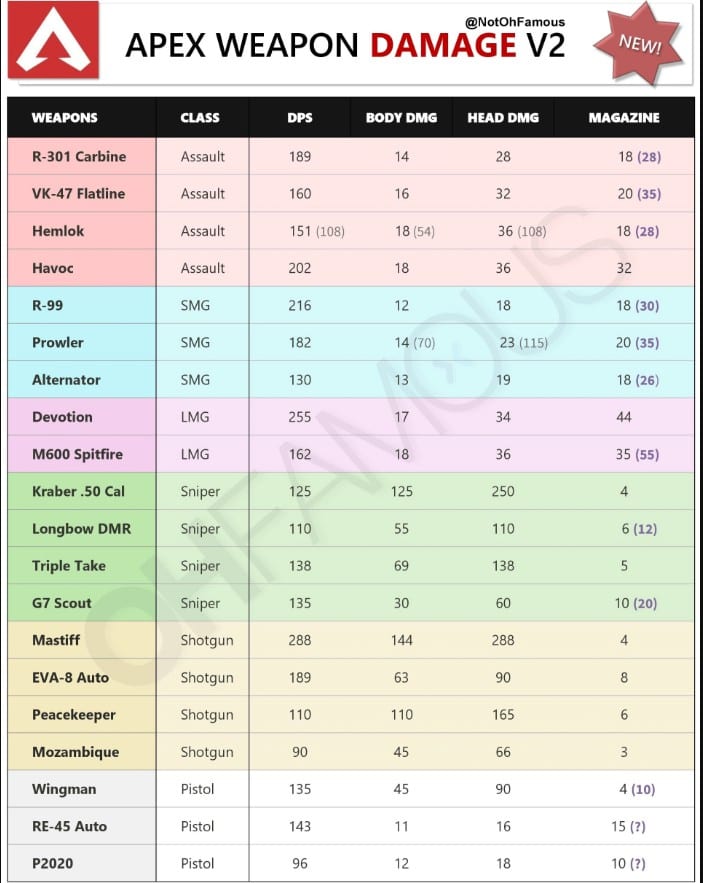Select the R-301 Carbine weapon name

click(78, 156)
